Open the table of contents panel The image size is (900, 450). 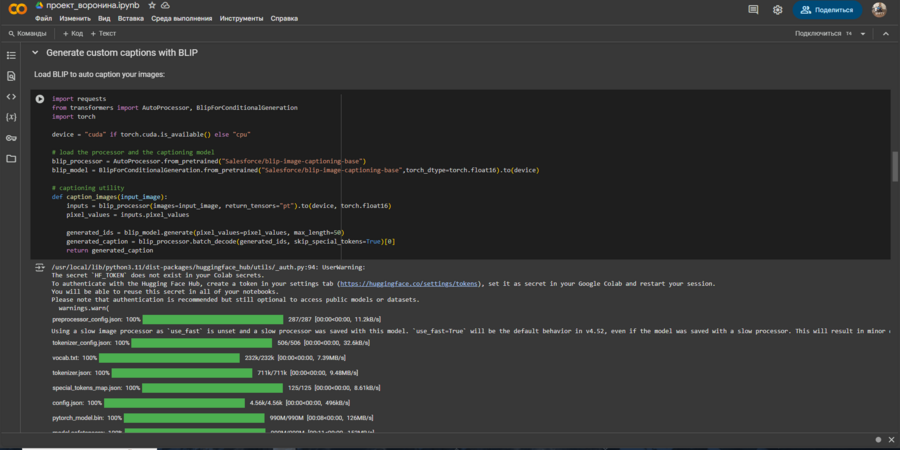click(x=11, y=55)
